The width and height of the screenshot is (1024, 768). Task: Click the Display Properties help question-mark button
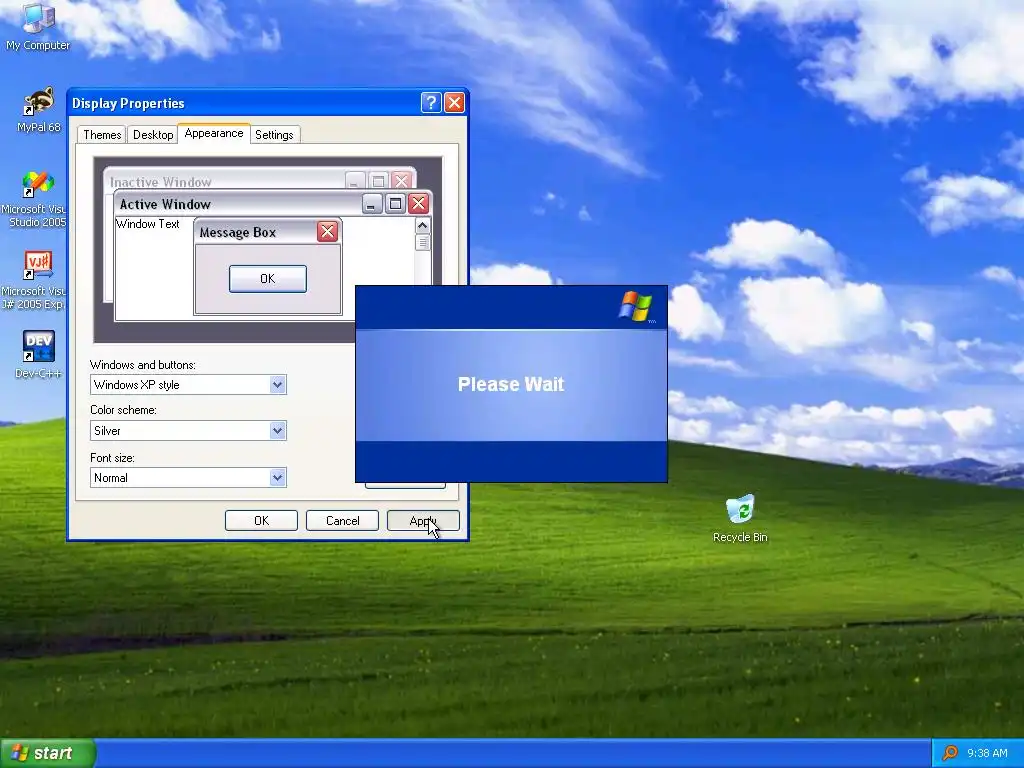coord(431,103)
